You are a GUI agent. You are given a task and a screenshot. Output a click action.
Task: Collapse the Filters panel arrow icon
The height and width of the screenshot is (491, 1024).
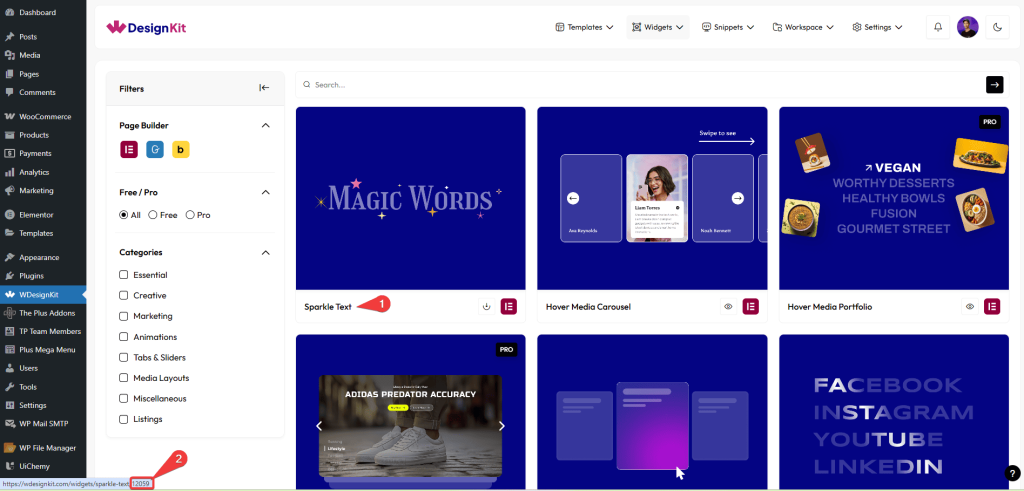click(264, 88)
